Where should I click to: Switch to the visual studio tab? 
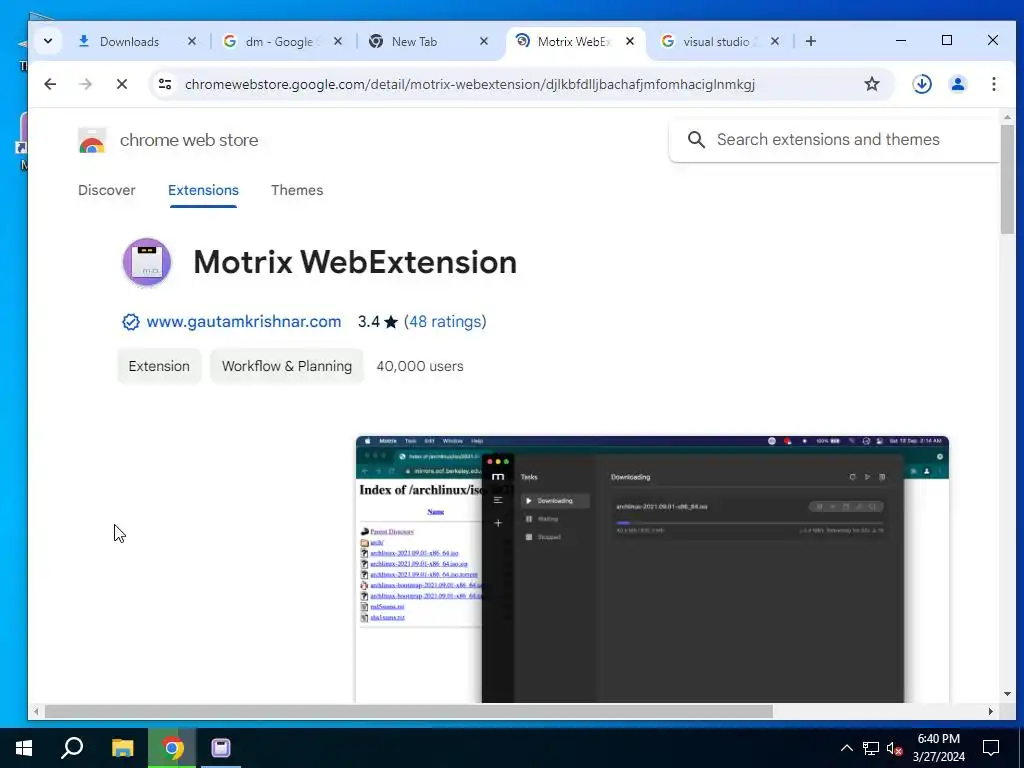(x=718, y=41)
